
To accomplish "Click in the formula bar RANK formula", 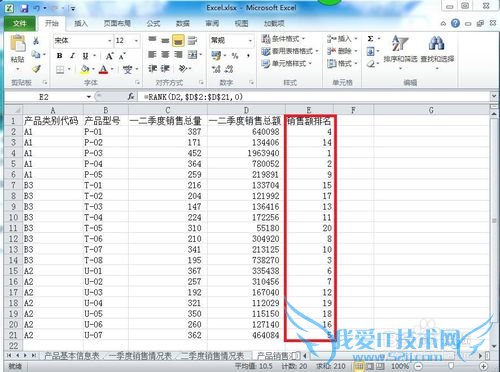I will (193, 97).
